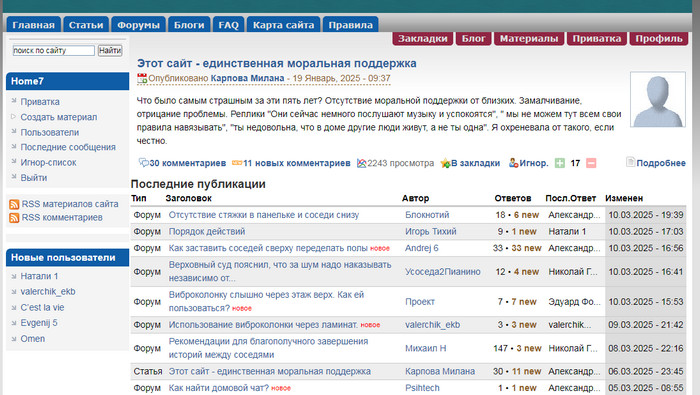Open author Psihtech profile

422,388
